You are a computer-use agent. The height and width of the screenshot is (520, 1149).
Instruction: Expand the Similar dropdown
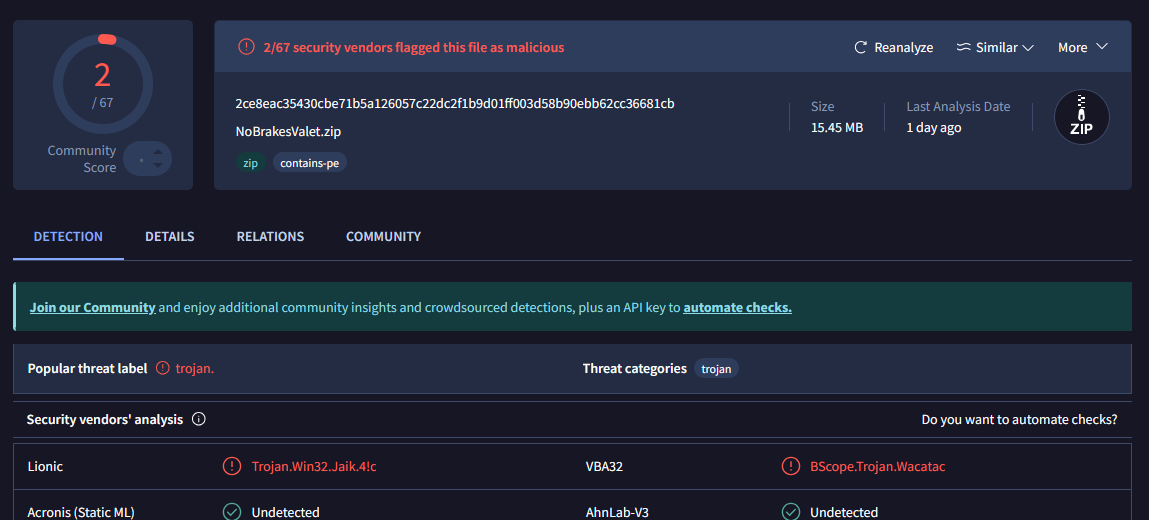click(995, 48)
